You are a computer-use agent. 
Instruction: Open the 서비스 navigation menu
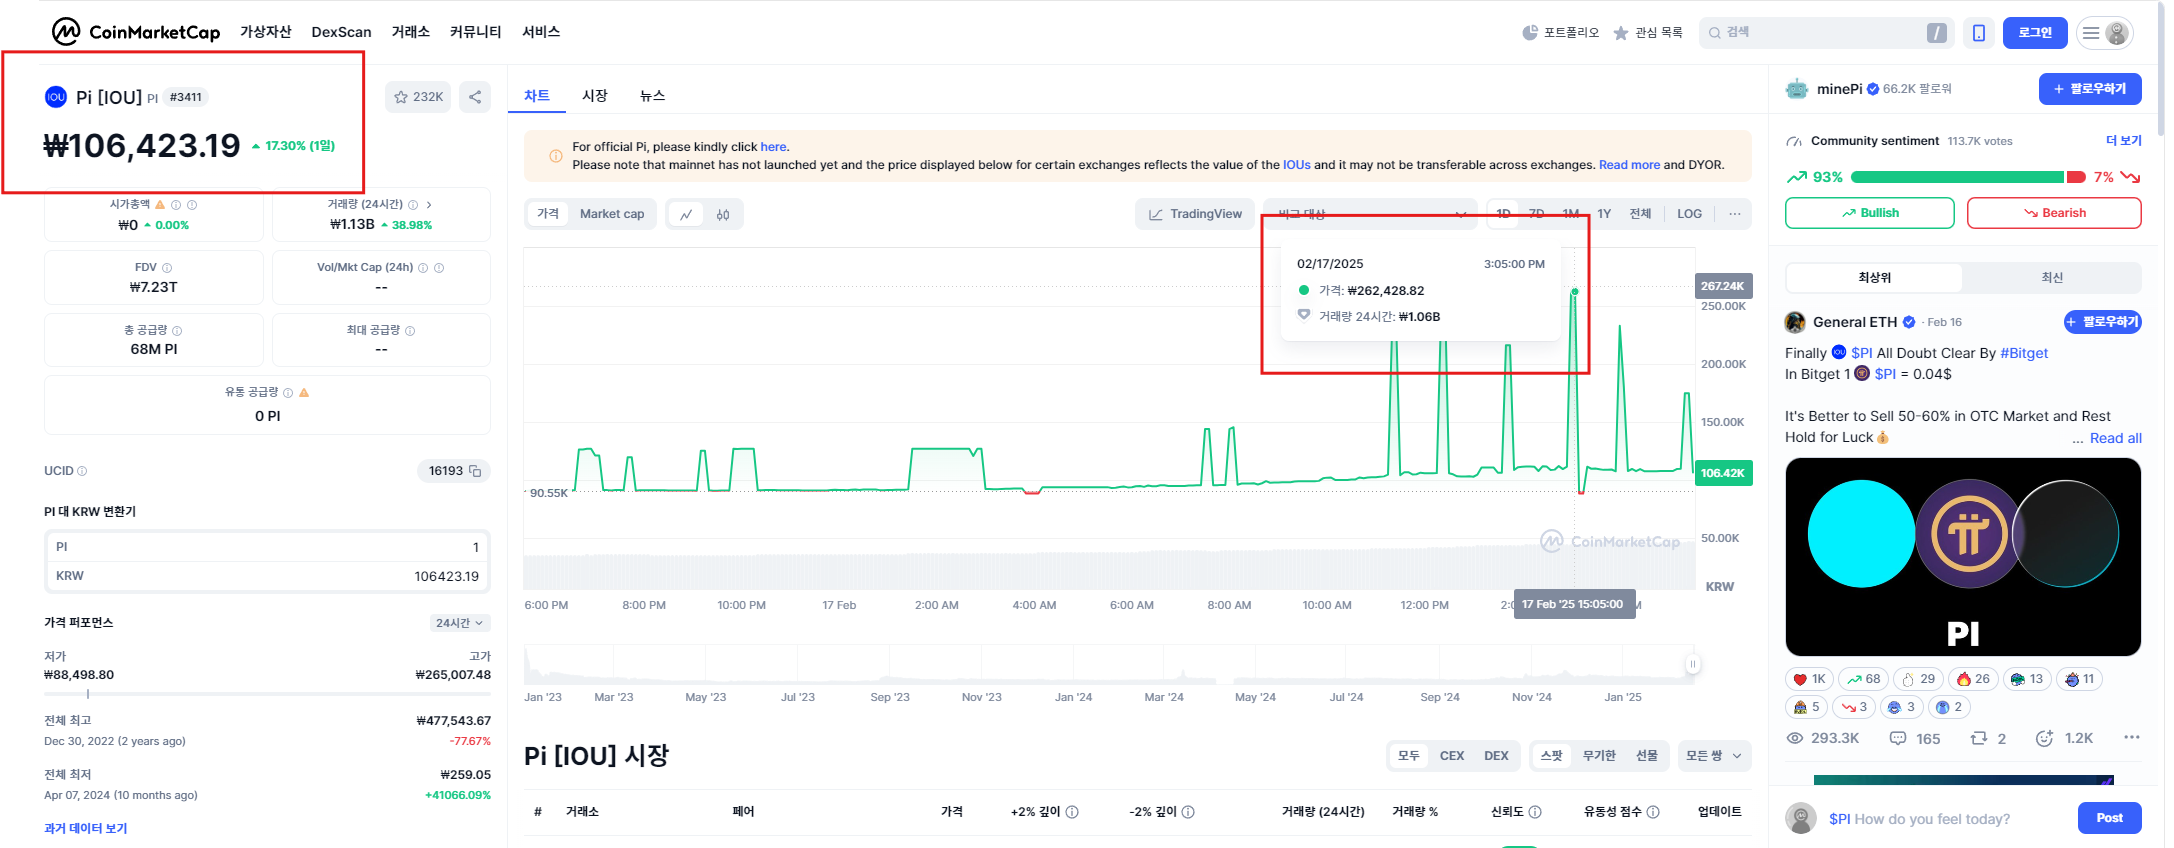click(541, 32)
